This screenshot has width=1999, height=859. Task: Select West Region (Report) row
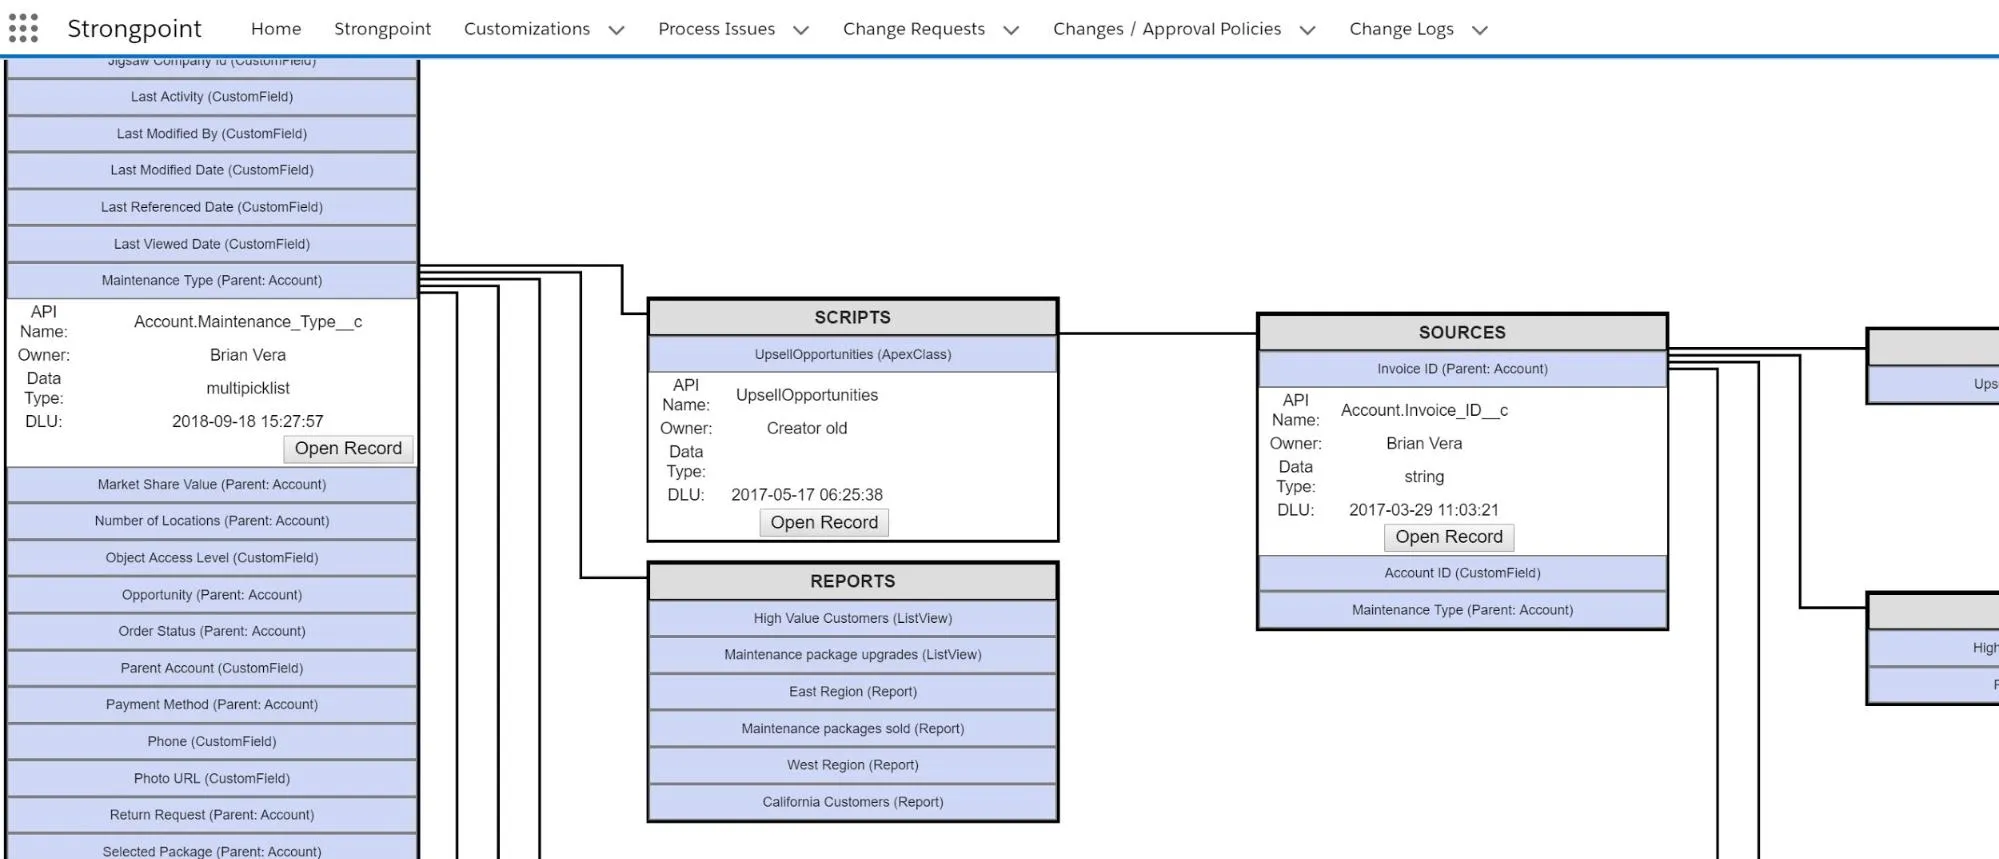tap(853, 765)
